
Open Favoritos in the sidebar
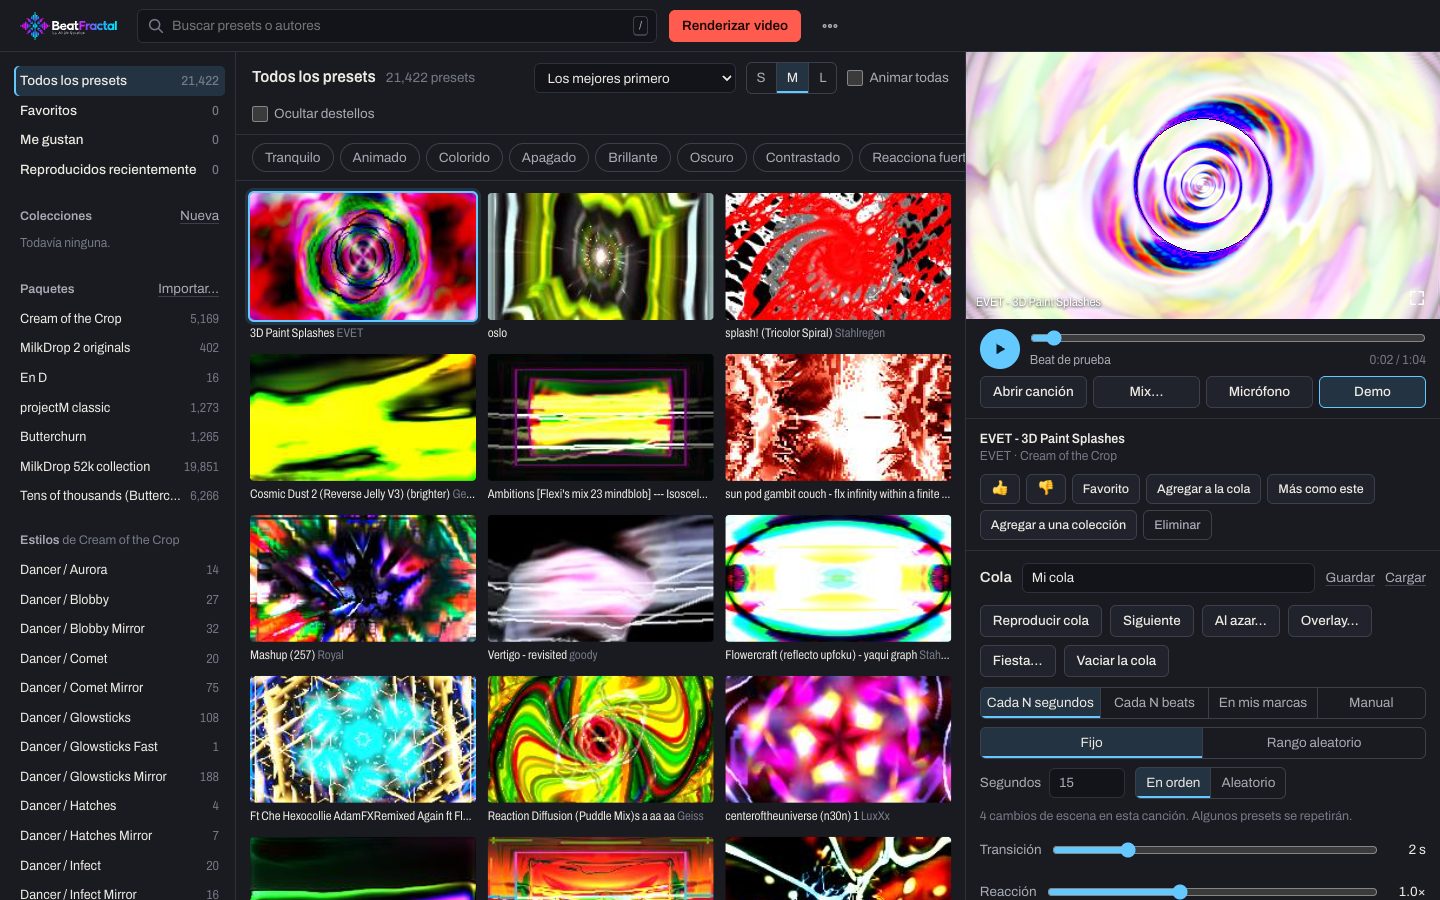pos(119,111)
